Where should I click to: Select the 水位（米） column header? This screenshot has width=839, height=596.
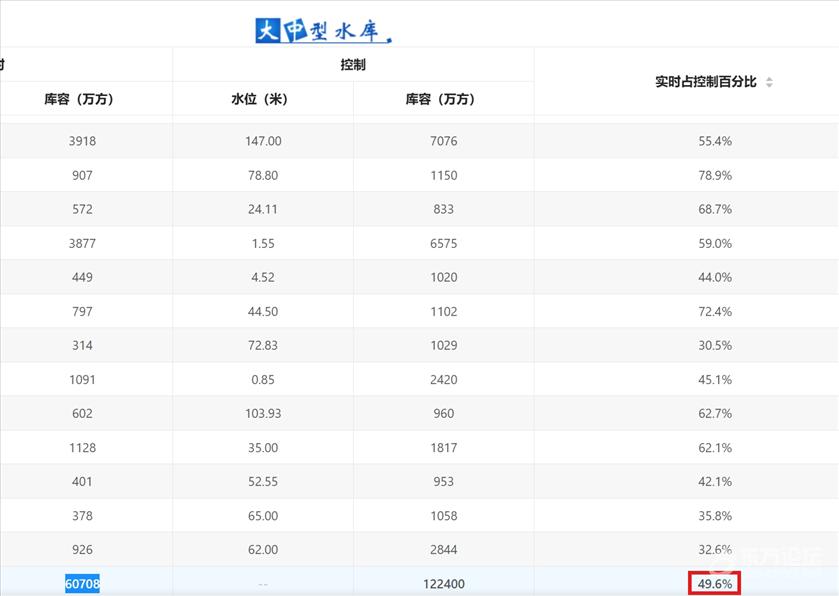[263, 99]
